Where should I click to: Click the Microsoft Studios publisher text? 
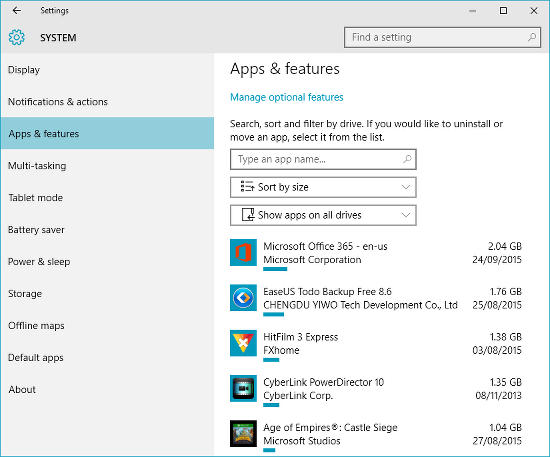pyautogui.click(x=302, y=441)
